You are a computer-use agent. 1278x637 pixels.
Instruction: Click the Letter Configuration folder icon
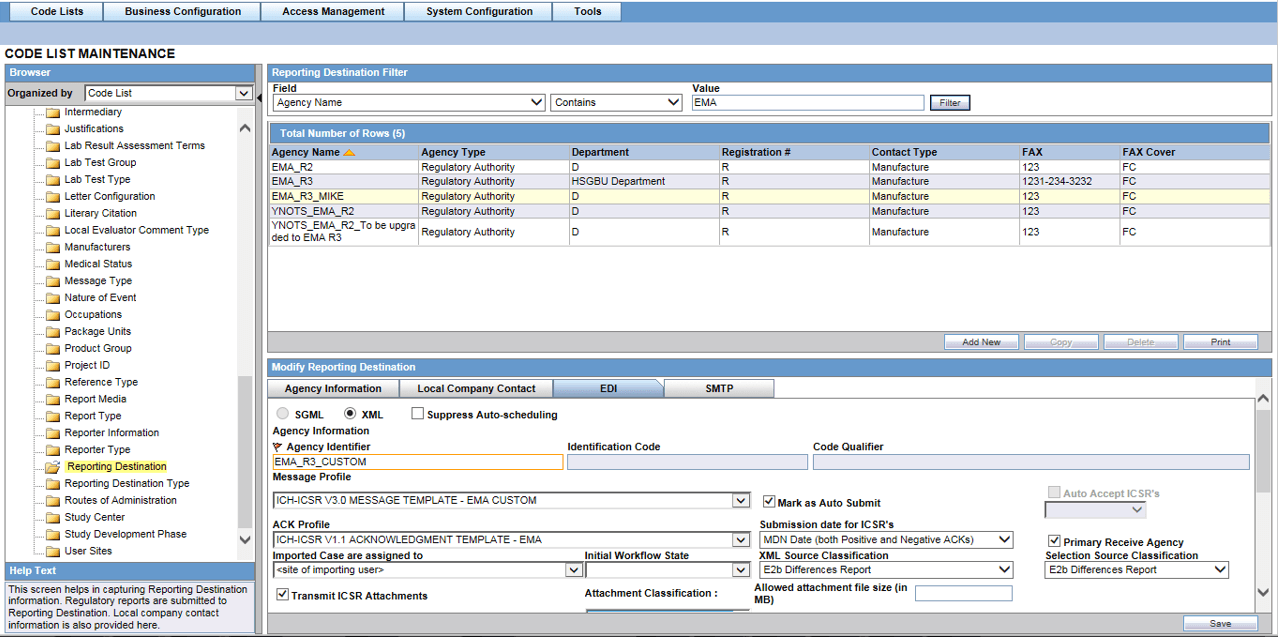pos(52,197)
